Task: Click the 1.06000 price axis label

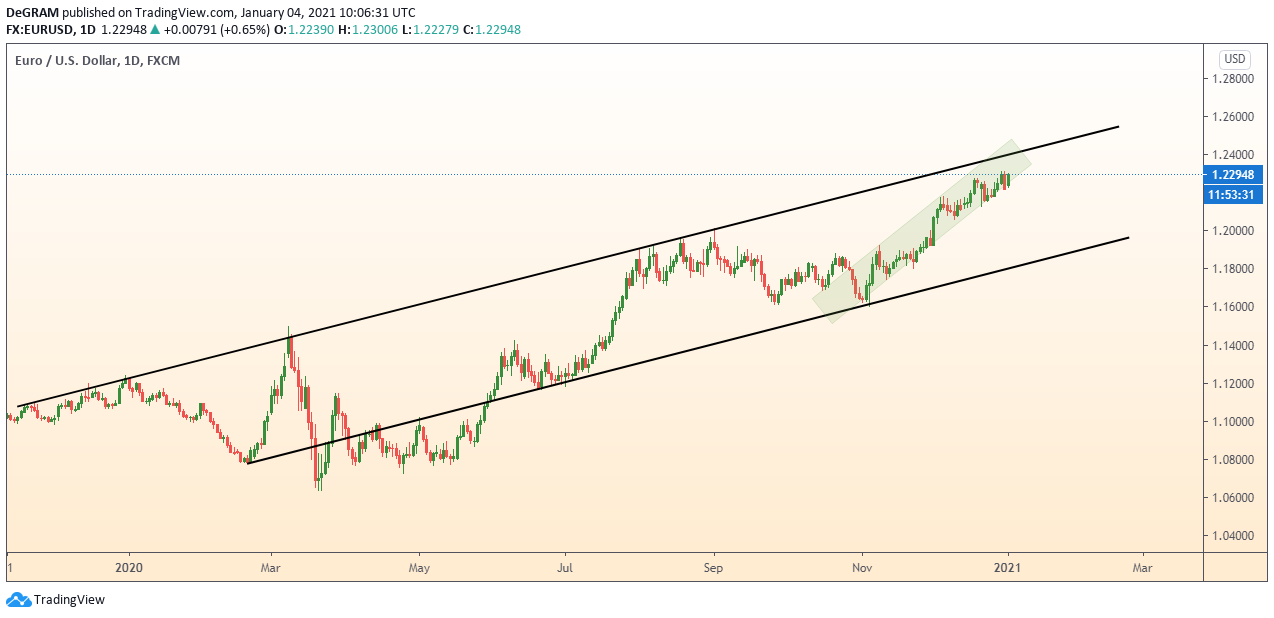Action: click(1232, 498)
